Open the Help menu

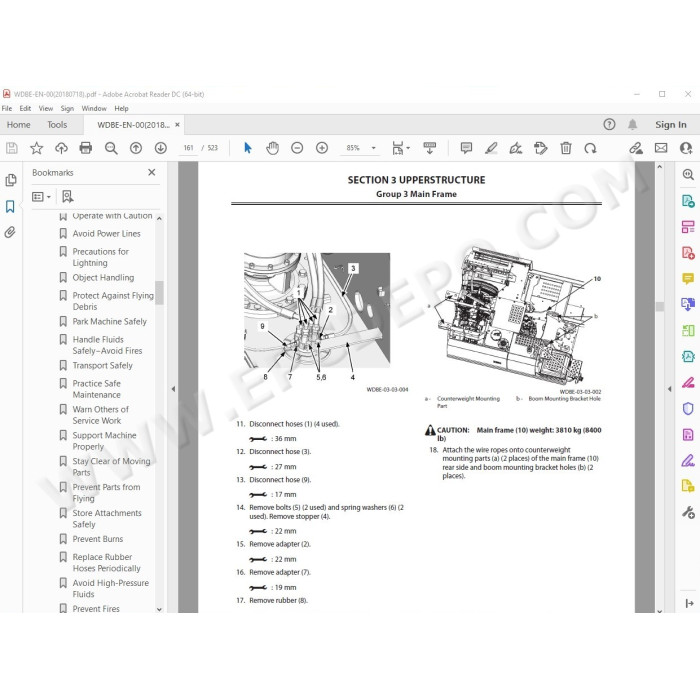[x=121, y=108]
